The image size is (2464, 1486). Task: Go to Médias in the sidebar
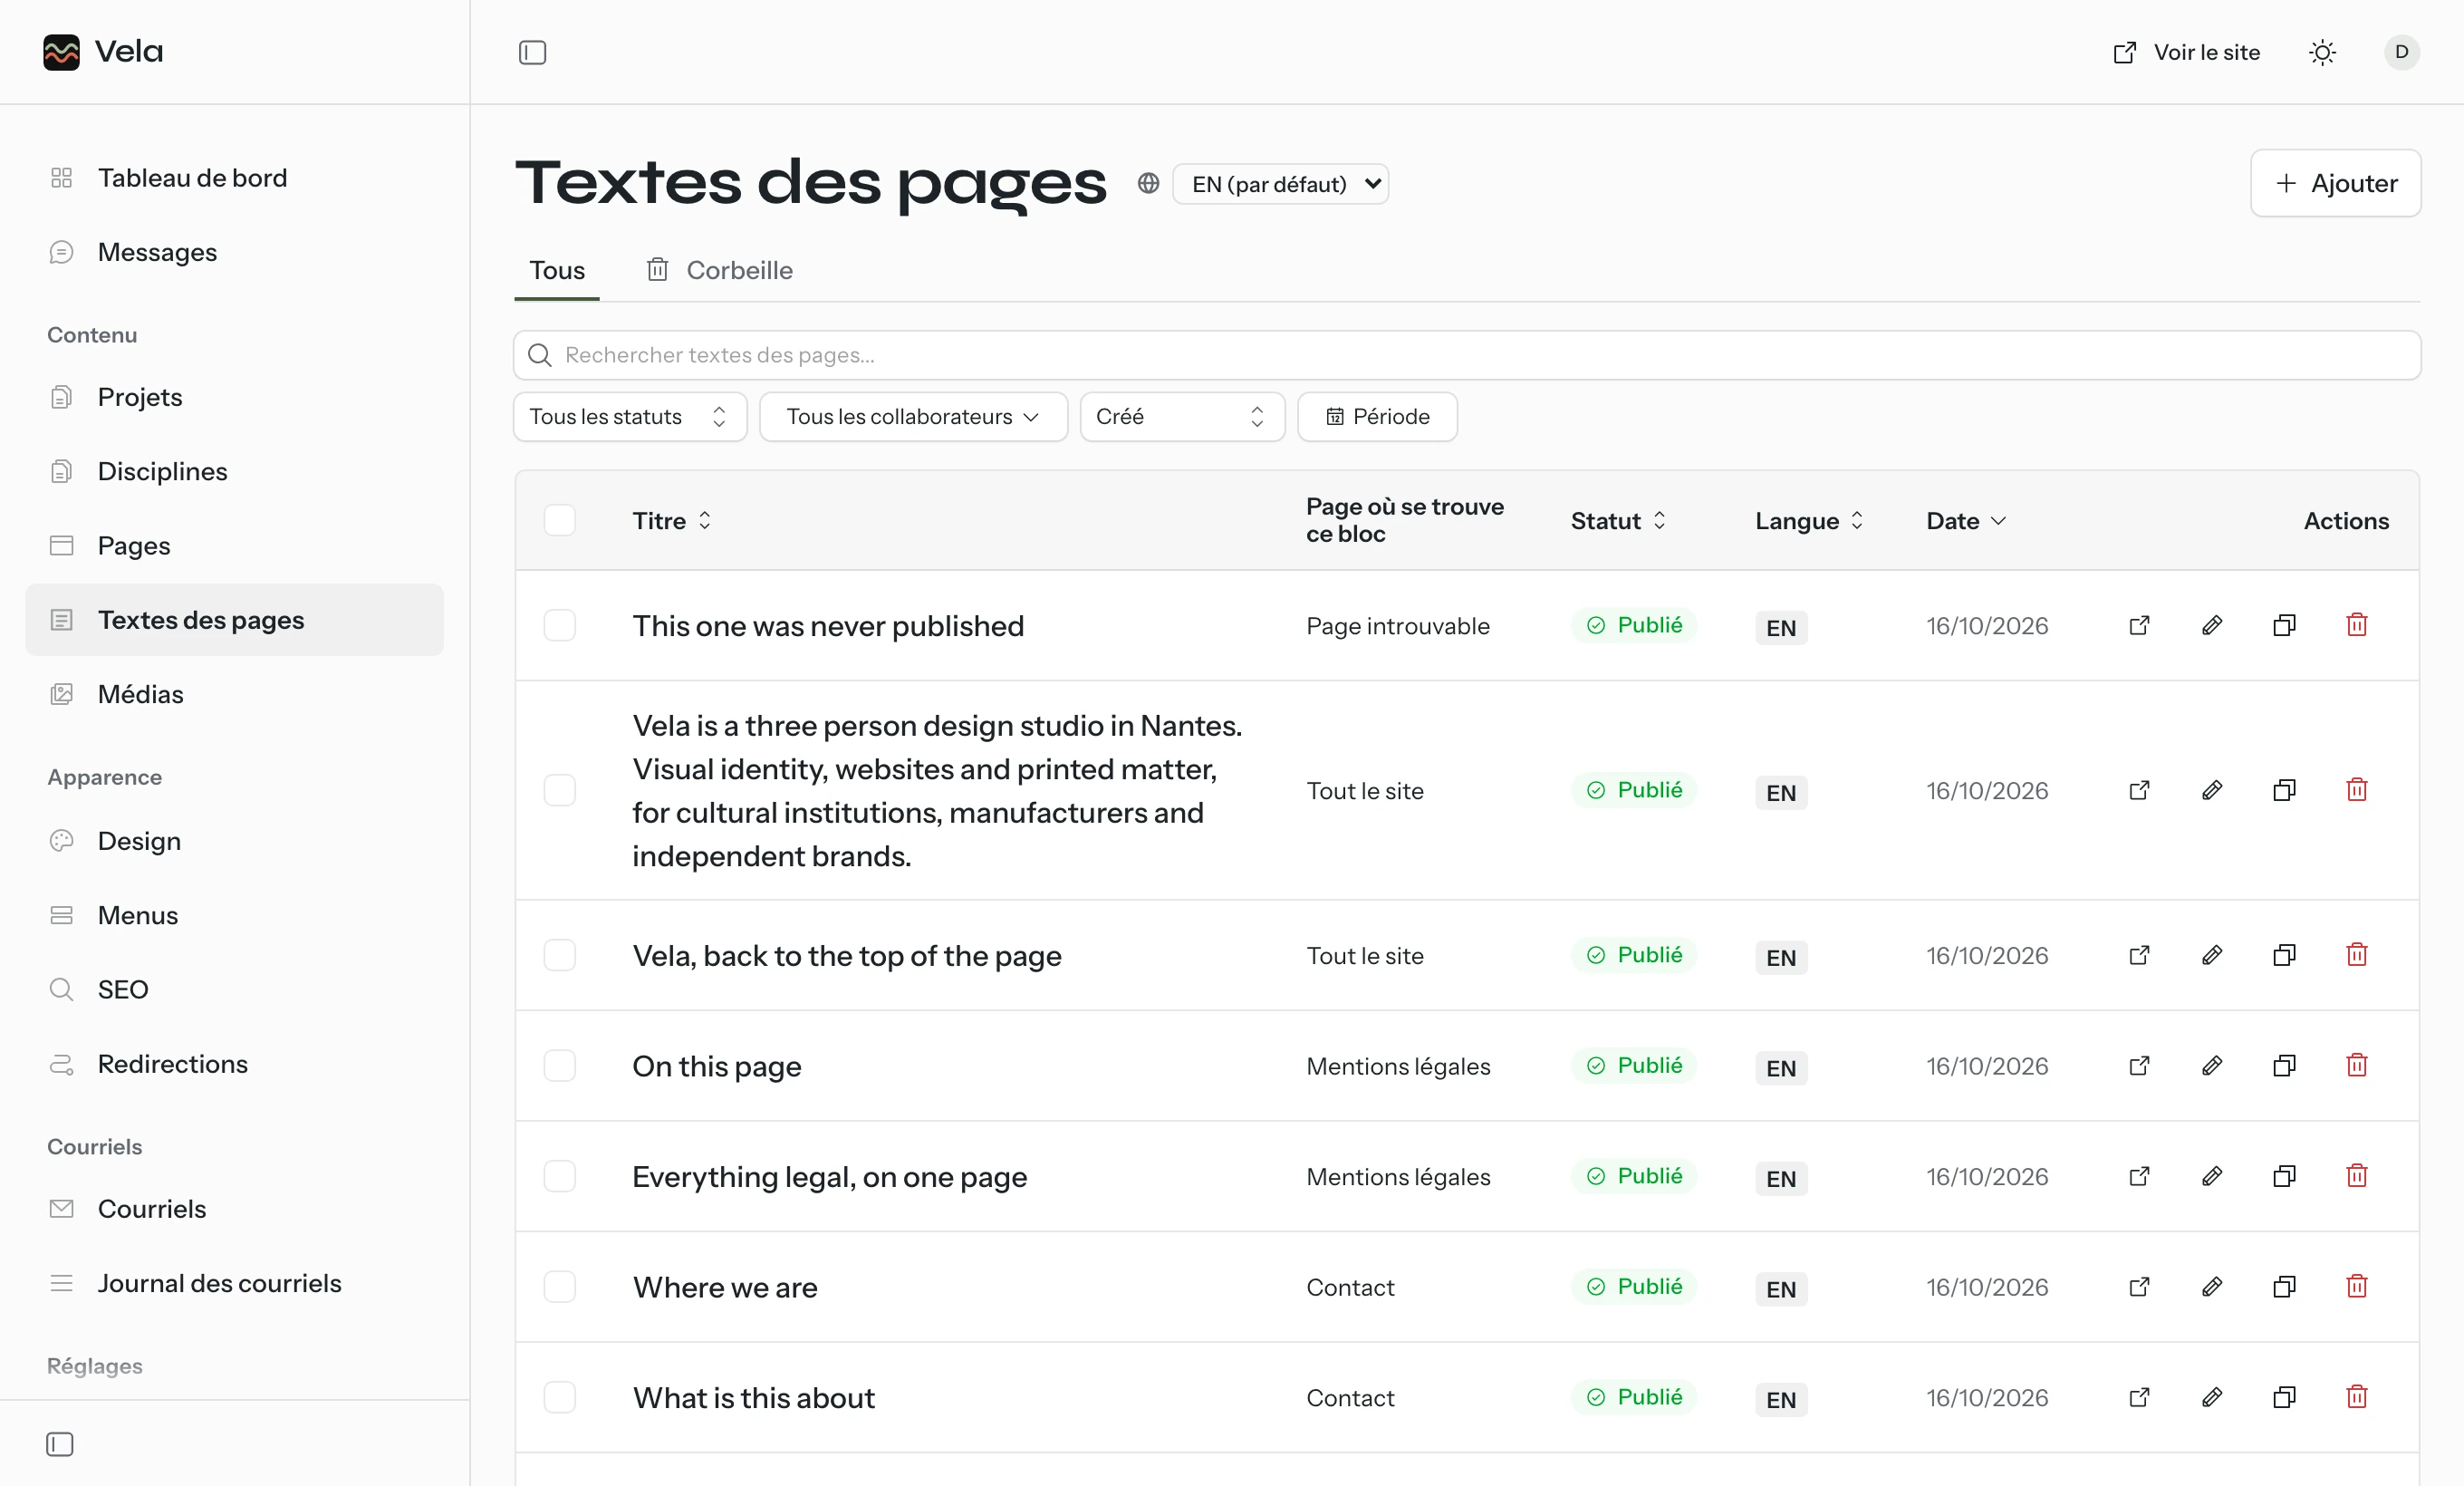click(234, 694)
